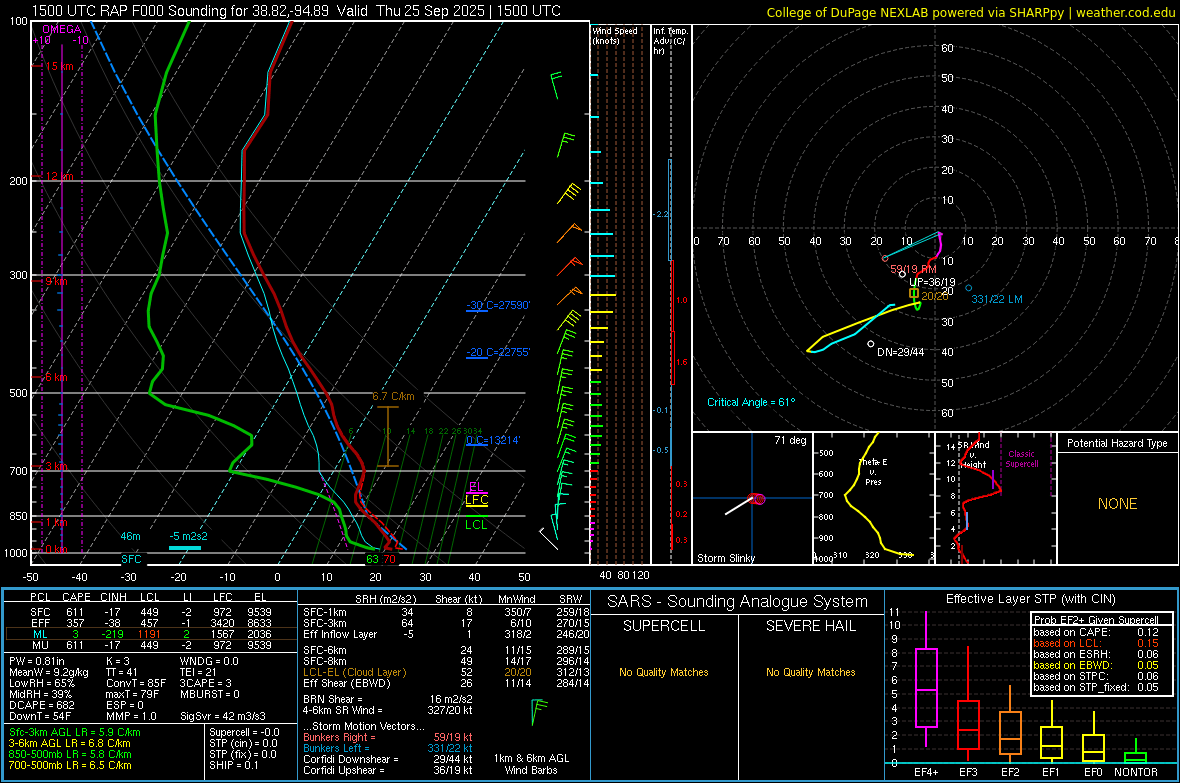Click the UP=36/19 label on hodograph
Image resolution: width=1180 pixels, height=783 pixels.
(x=932, y=282)
